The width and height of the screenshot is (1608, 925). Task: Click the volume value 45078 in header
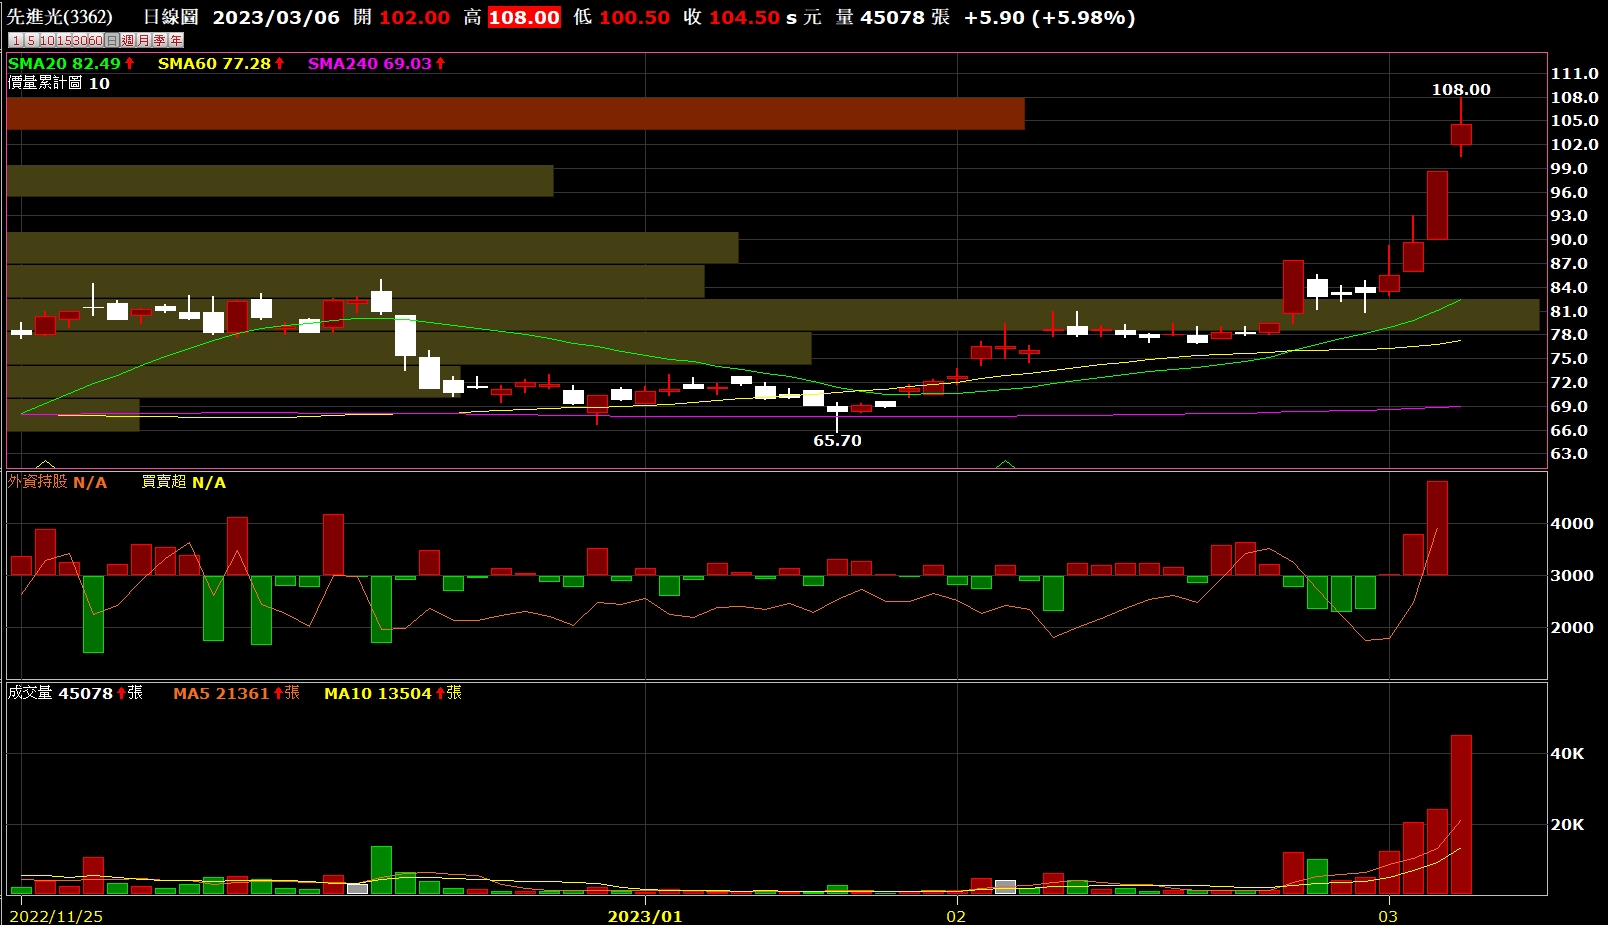[892, 17]
